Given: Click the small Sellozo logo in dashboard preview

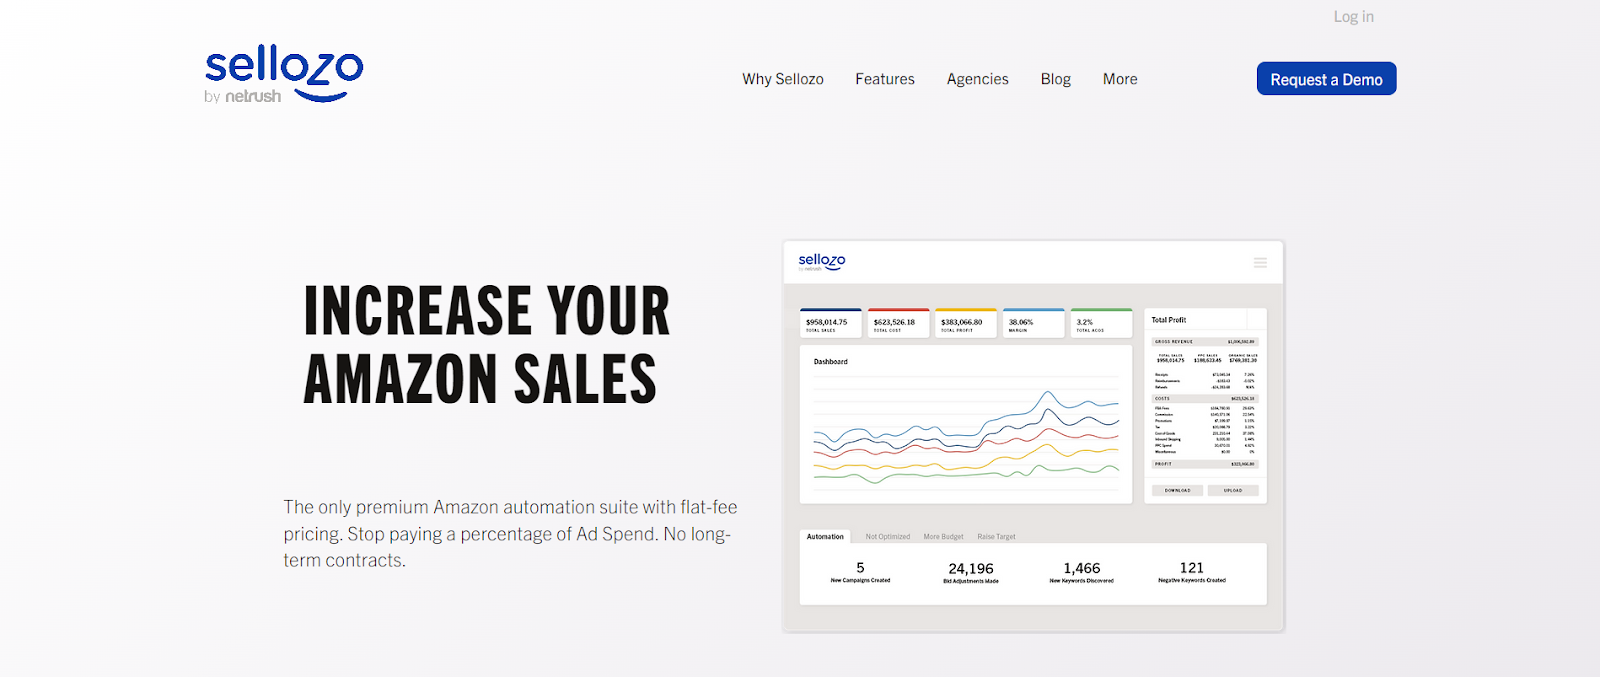Looking at the screenshot, I should coord(822,262).
